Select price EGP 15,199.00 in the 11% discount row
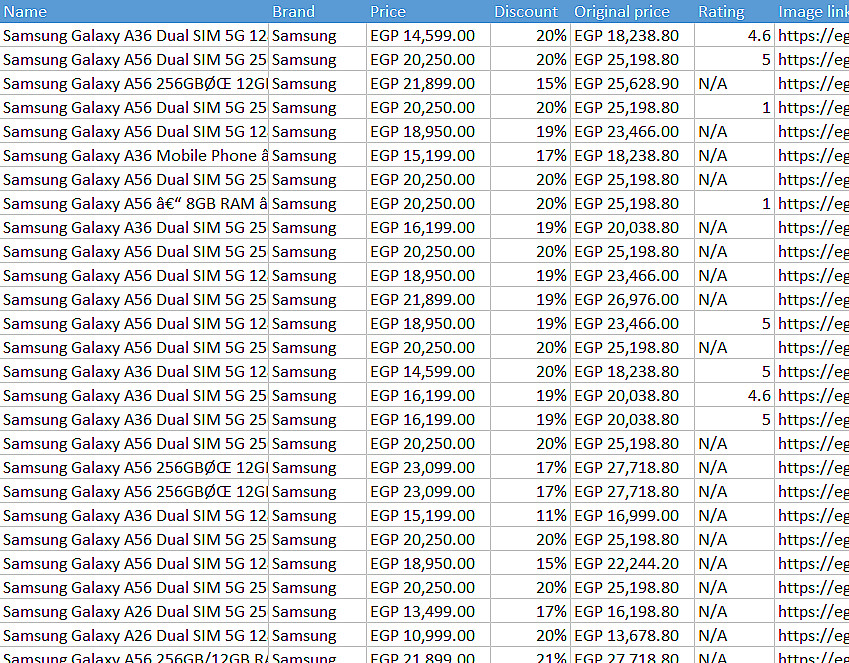849x663 pixels. pyautogui.click(x=428, y=516)
